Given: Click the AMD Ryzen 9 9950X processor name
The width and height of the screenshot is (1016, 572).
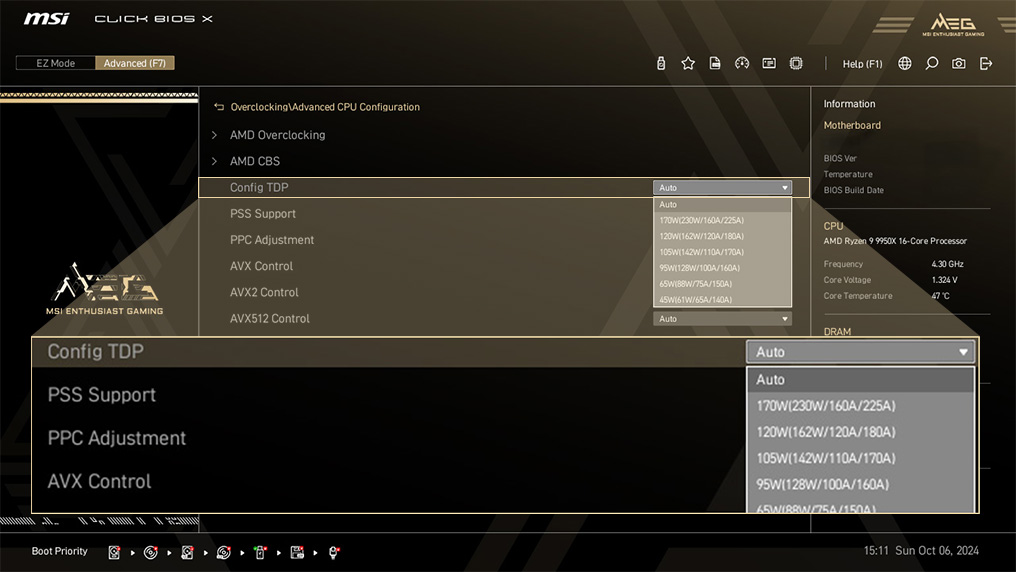Looking at the screenshot, I should pyautogui.click(x=895, y=241).
